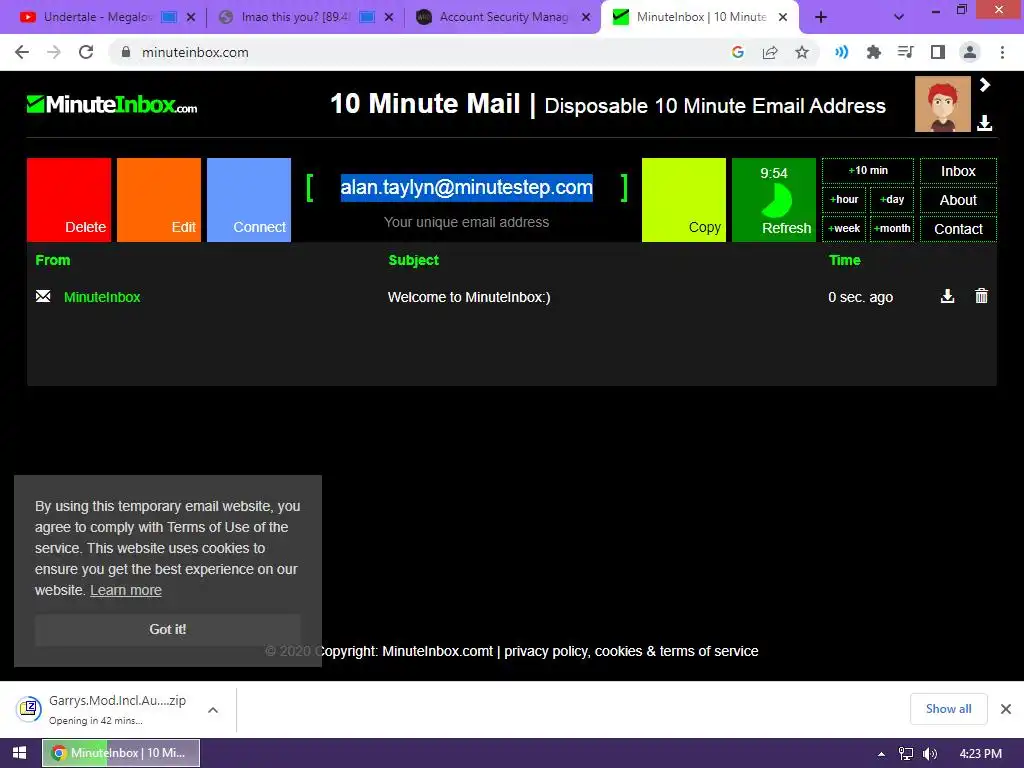Screen dimensions: 1024x768
Task: Click the yellow-green Copy tile
Action: click(684, 200)
